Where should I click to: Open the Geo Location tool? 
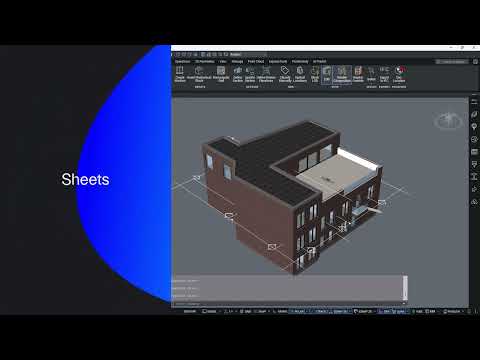pyautogui.click(x=399, y=74)
